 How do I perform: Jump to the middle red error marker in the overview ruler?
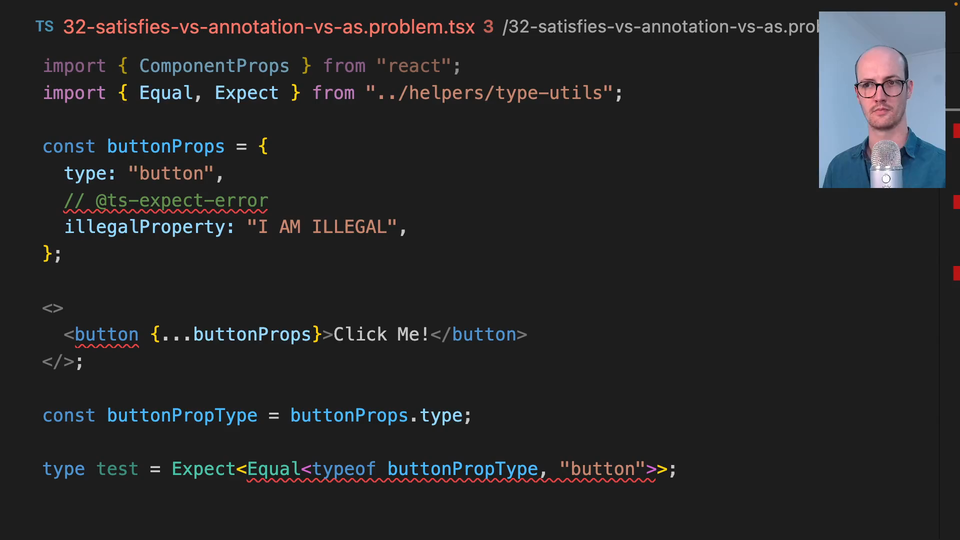click(955, 202)
